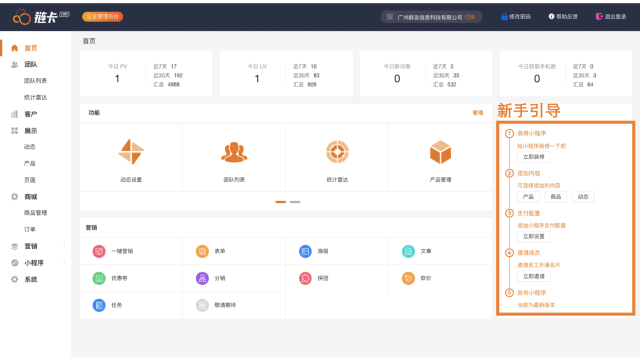The image size is (640, 360).
Task: Open the 一键营销 pink marketing icon
Action: pos(99,251)
